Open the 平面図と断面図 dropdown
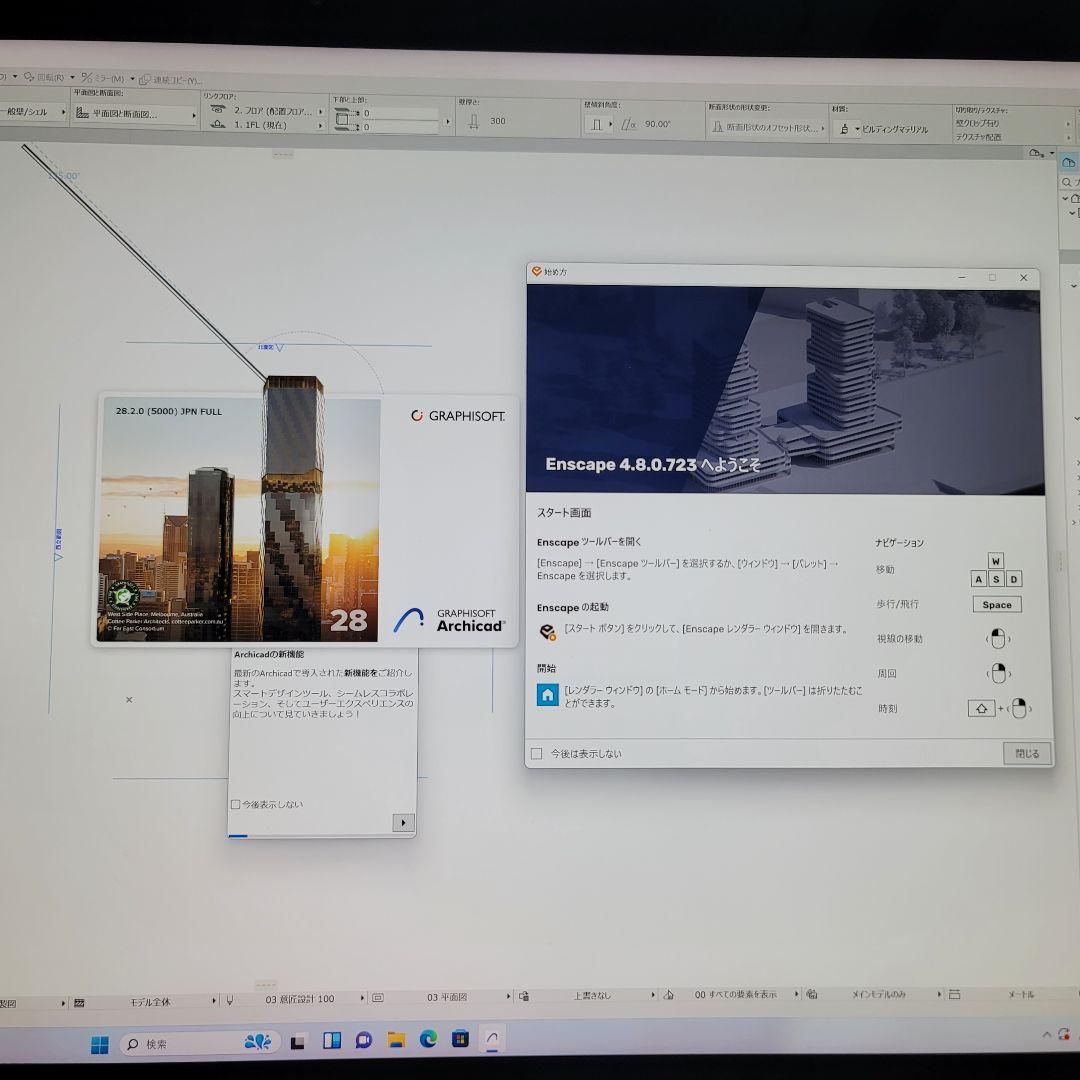1080x1080 pixels. [x=193, y=115]
